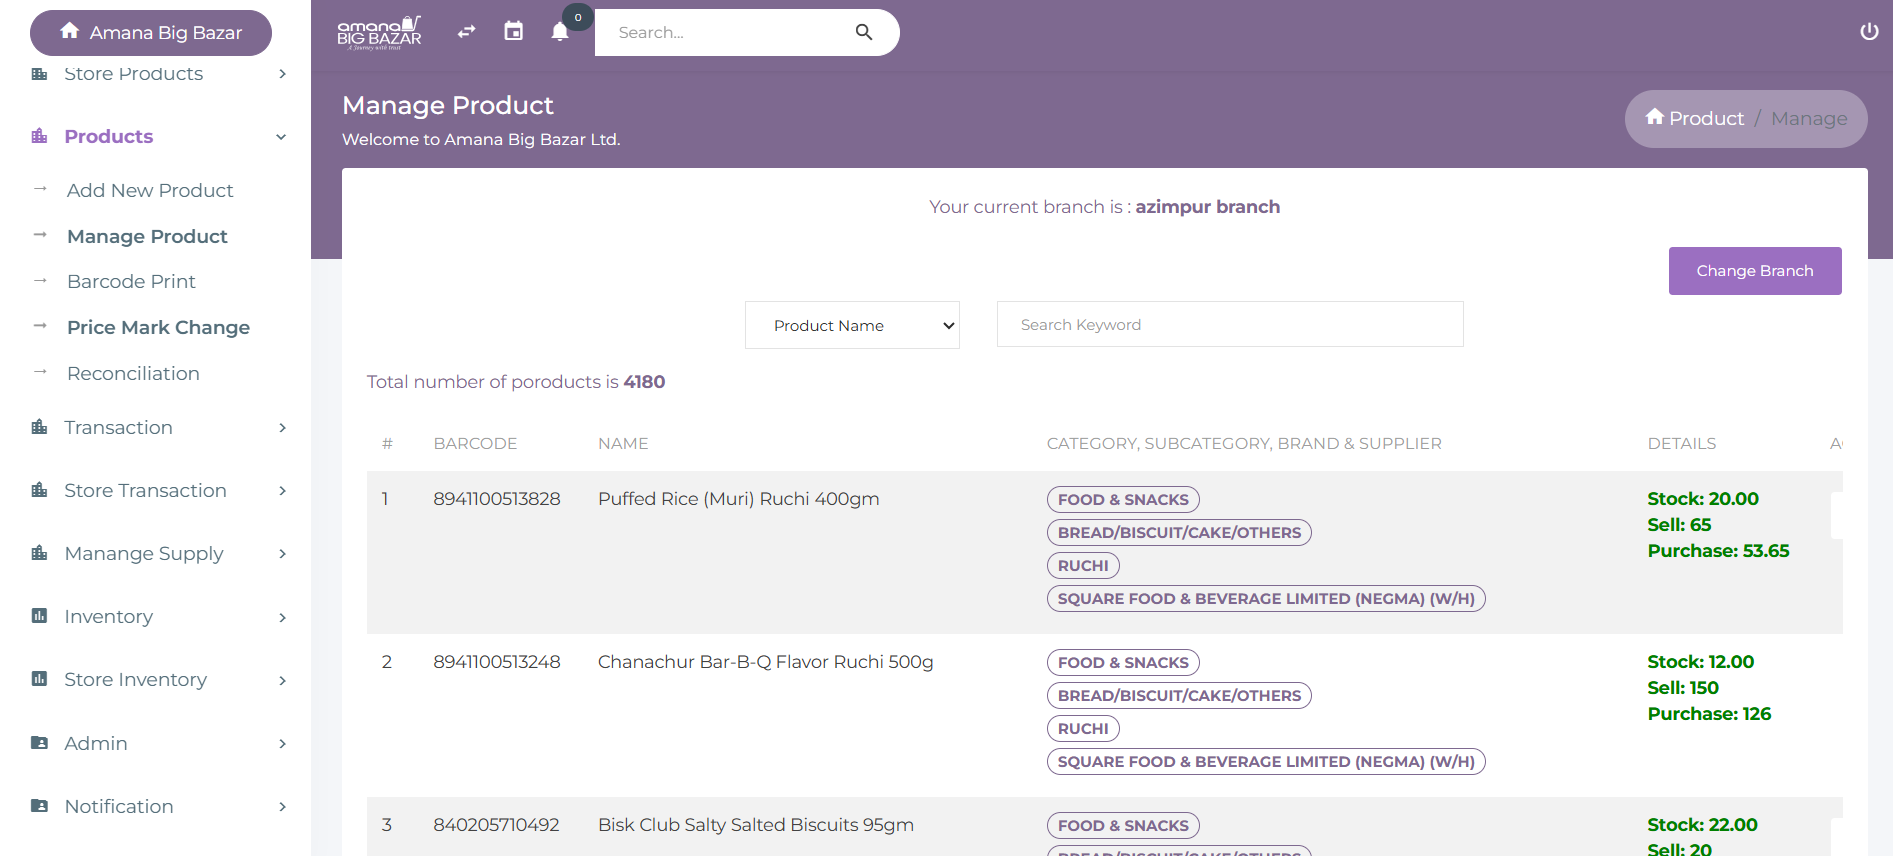Viewport: 1893px width, 856px height.
Task: Open Barcode Print in the sidebar
Action: tap(131, 281)
